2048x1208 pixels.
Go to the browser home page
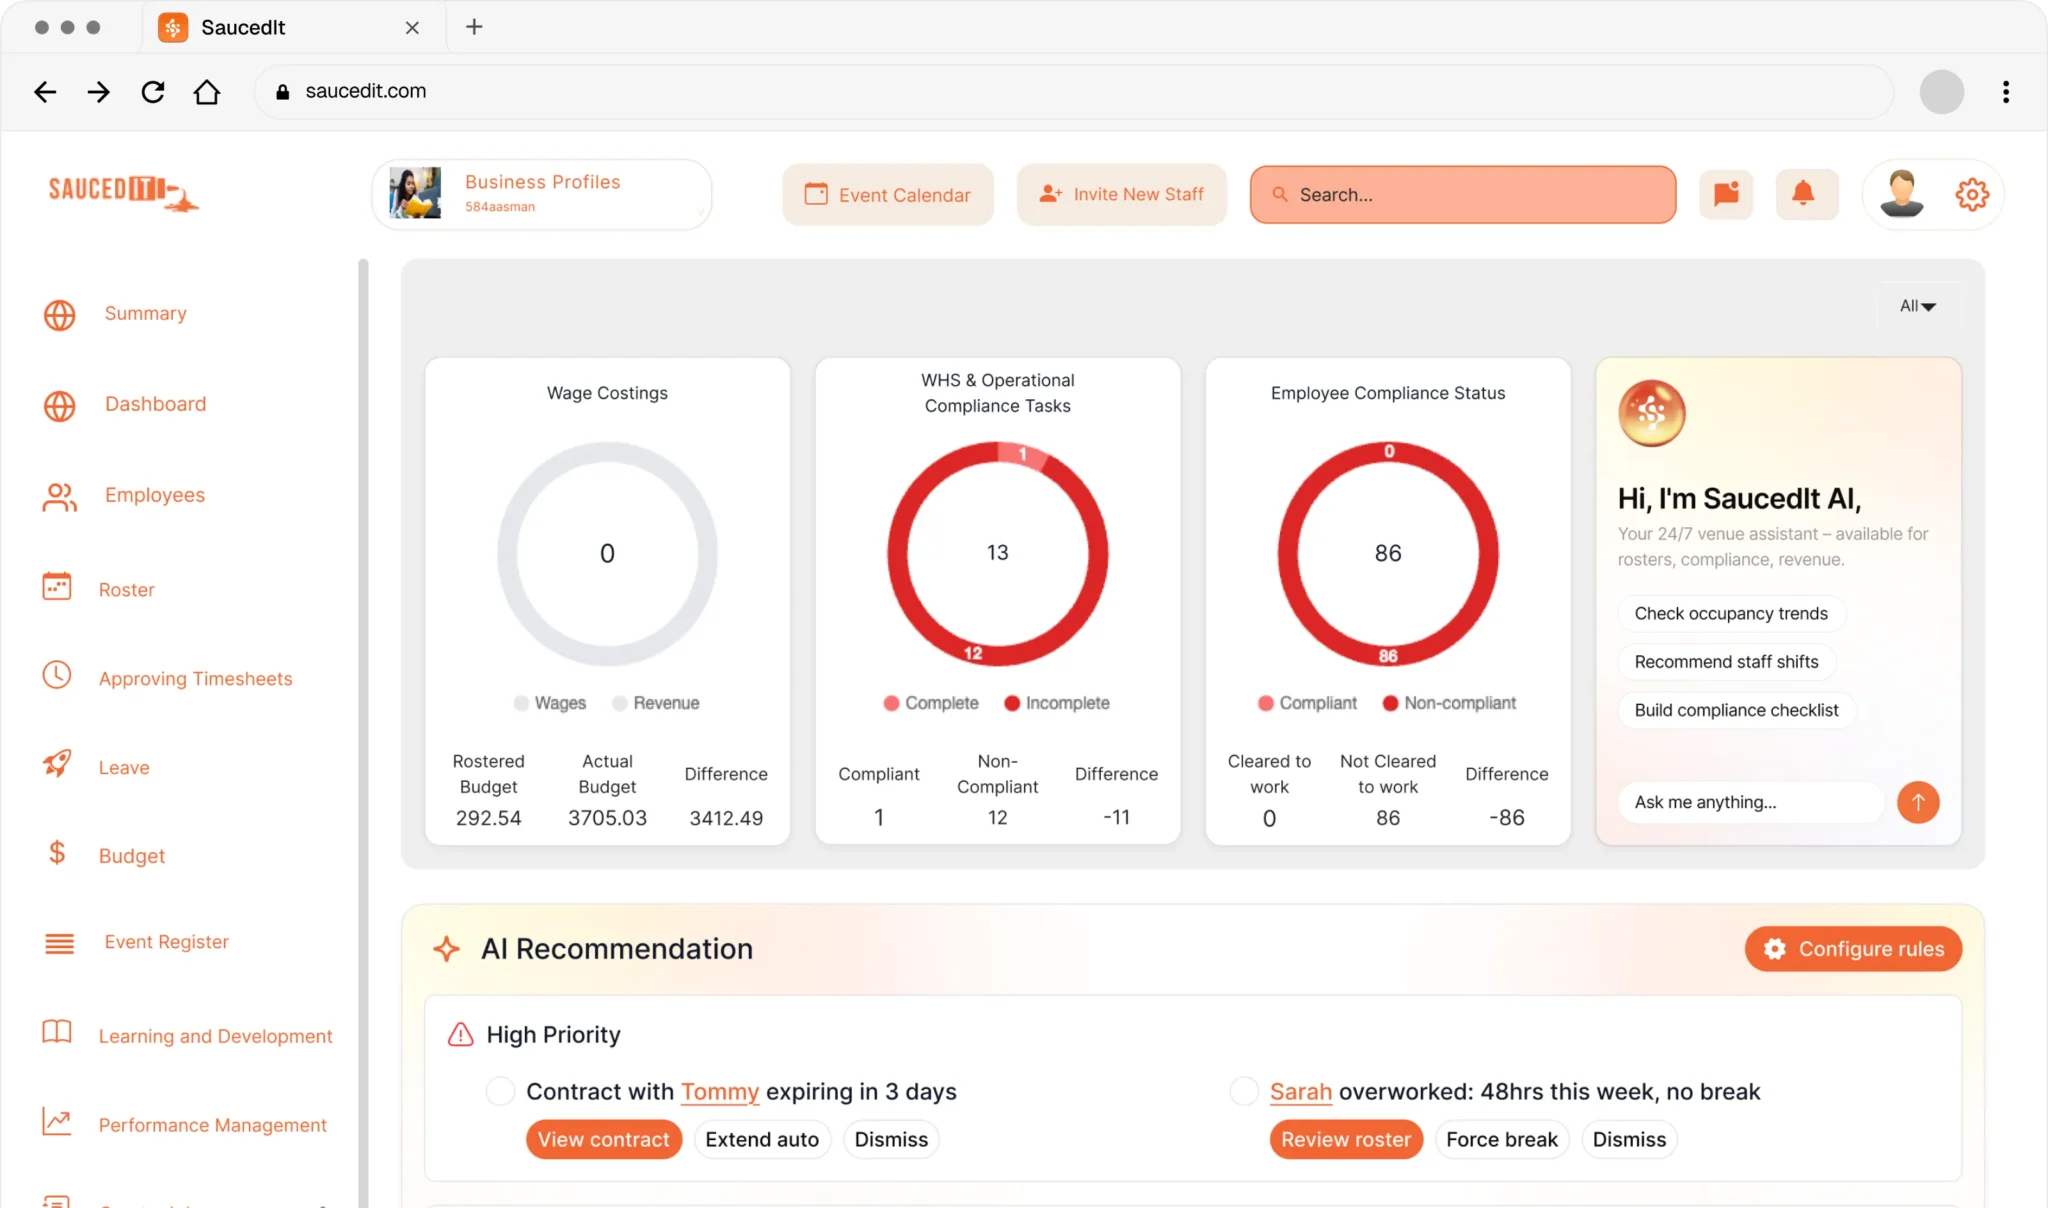(x=207, y=92)
